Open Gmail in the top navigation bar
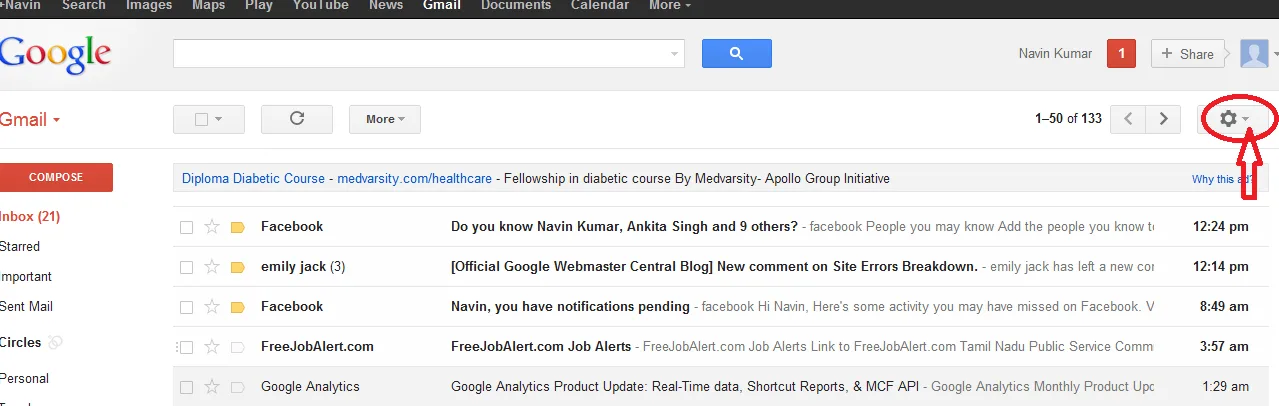 coord(442,5)
